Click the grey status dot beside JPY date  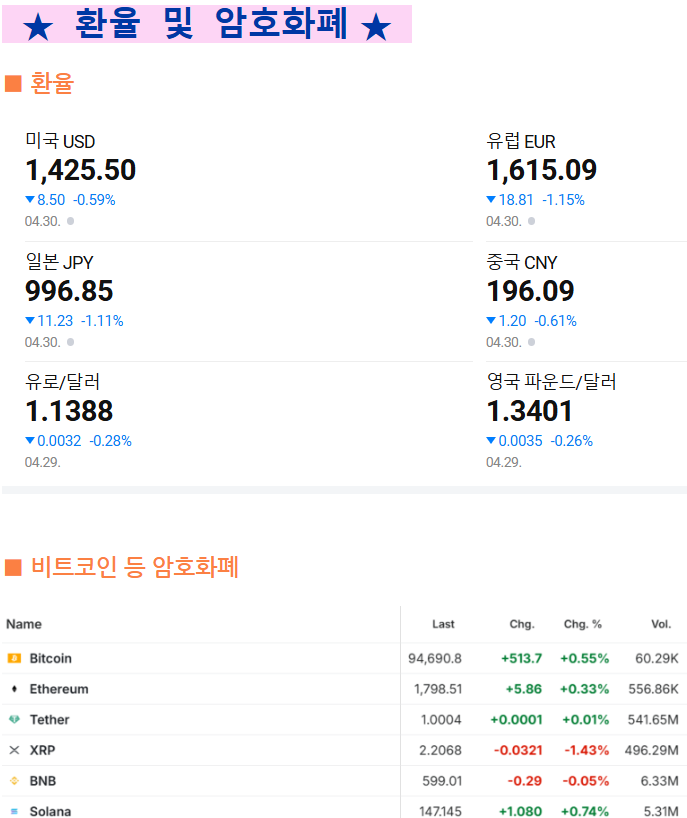[x=70, y=342]
